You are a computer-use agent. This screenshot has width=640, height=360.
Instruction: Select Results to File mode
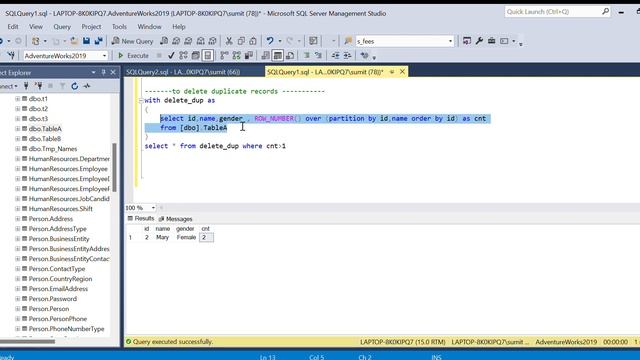pos(290,56)
